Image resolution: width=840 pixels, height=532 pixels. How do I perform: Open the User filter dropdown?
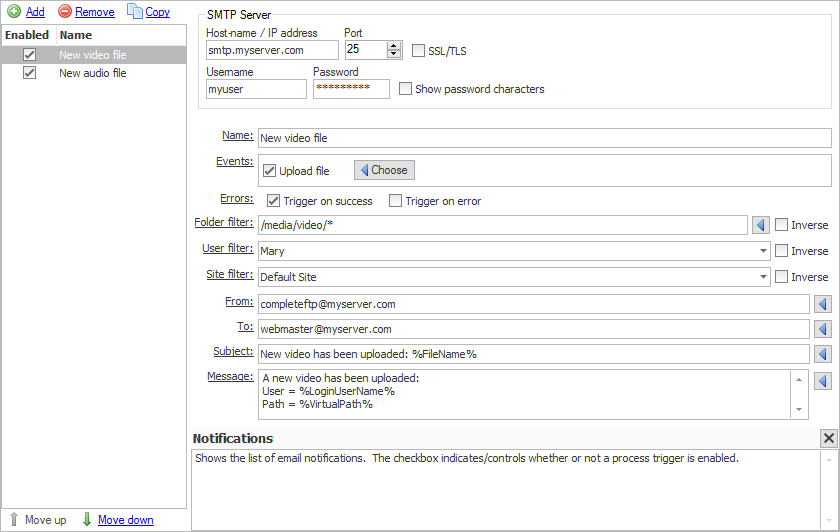click(763, 251)
